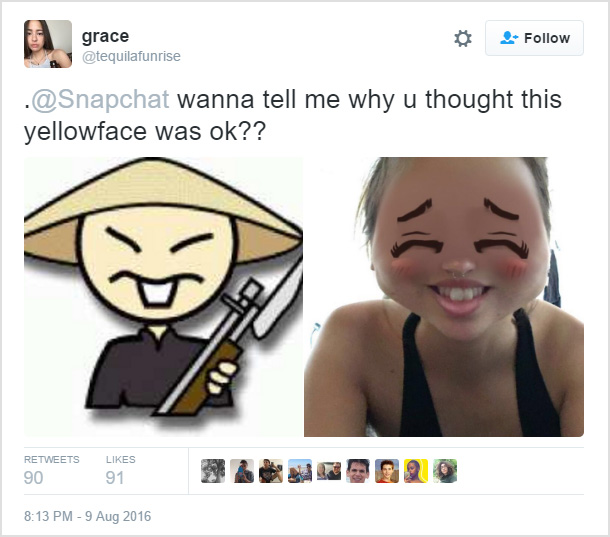Open grace's profile avatar
The width and height of the screenshot is (610, 537).
(48, 44)
